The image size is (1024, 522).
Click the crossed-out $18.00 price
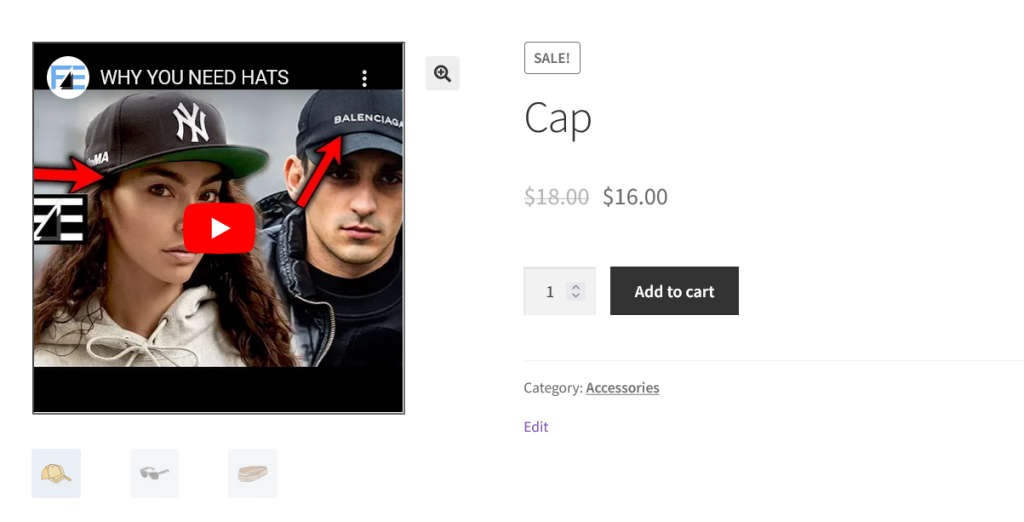(x=557, y=197)
